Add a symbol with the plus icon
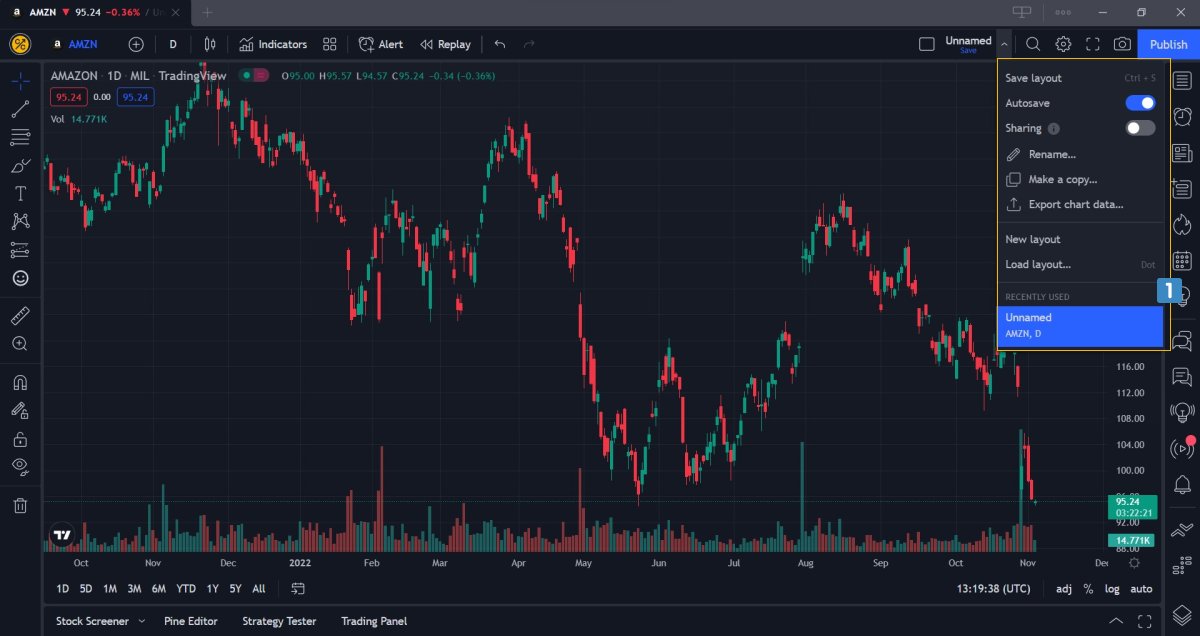1200x636 pixels. click(136, 44)
